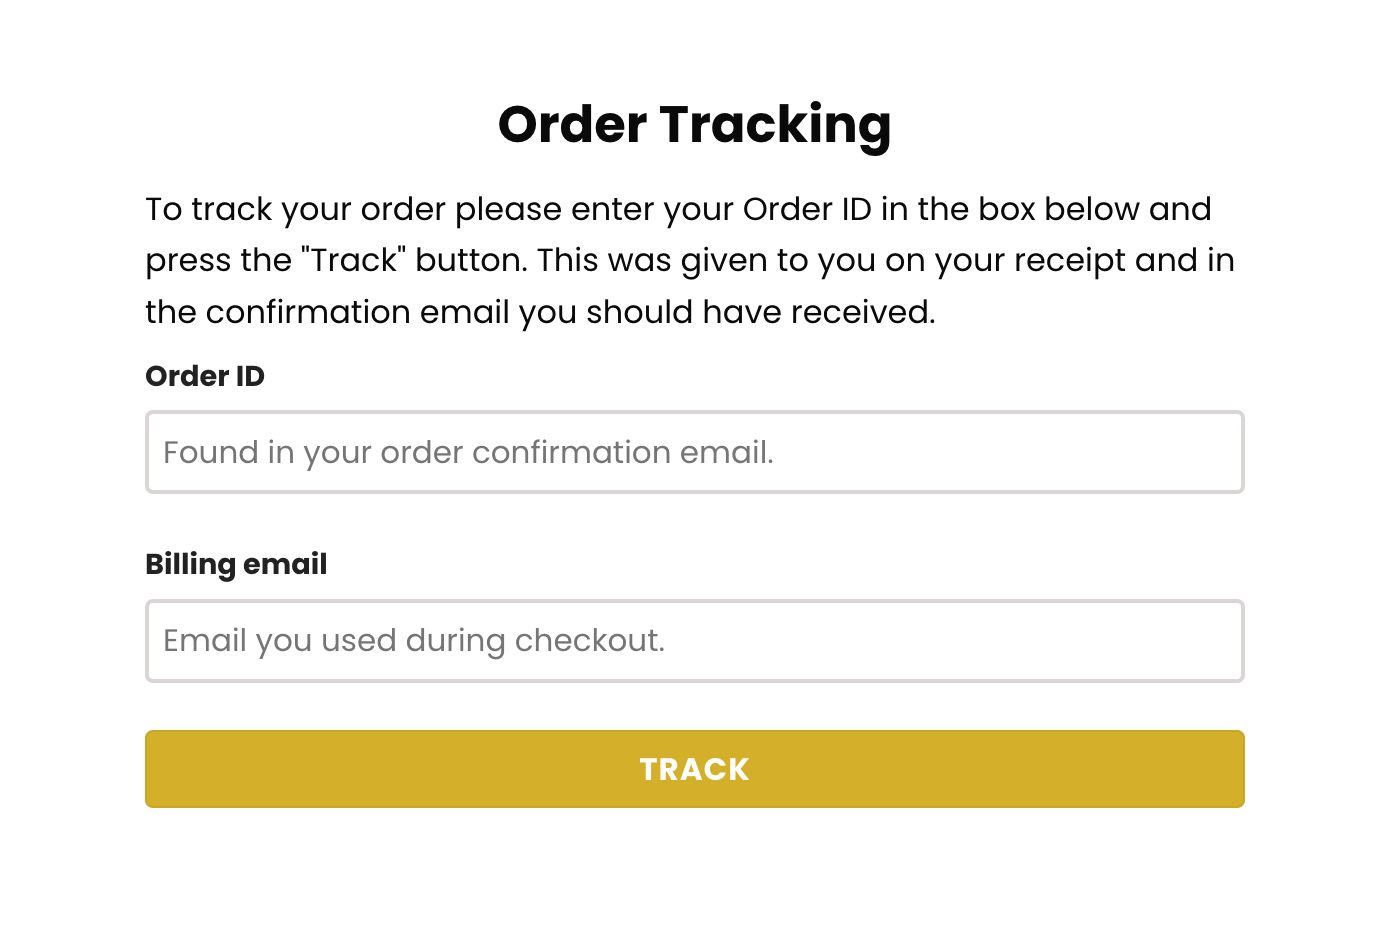Viewport: 1384px width, 938px height.
Task: Click the word "press" in the instructions
Action: coord(188,260)
